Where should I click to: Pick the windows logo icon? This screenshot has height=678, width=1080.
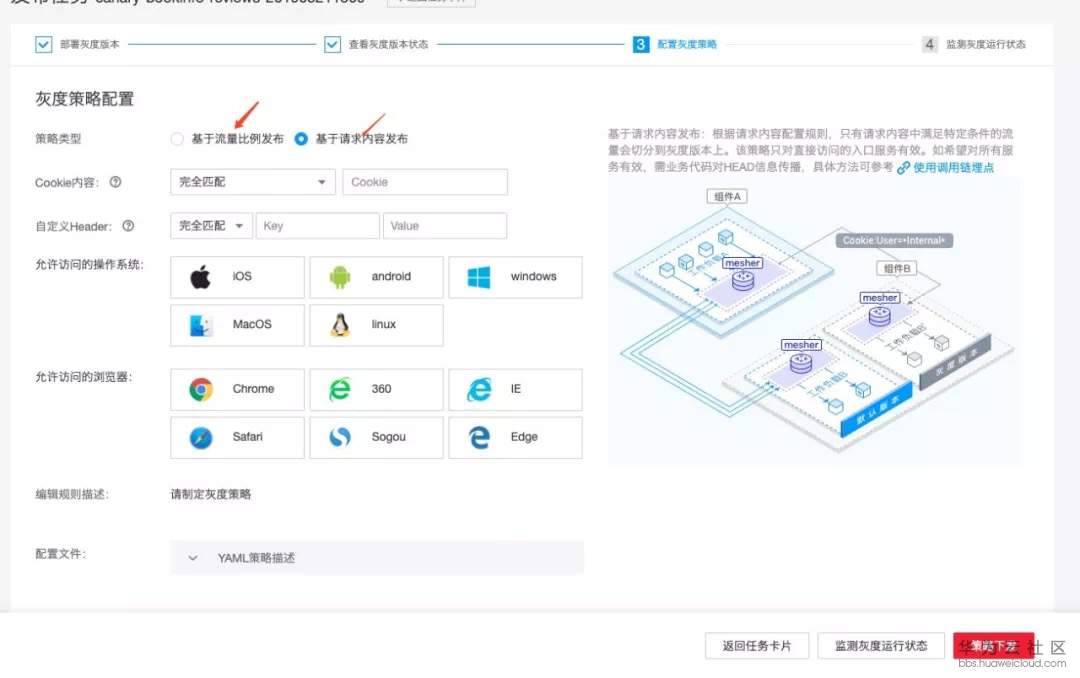(479, 277)
